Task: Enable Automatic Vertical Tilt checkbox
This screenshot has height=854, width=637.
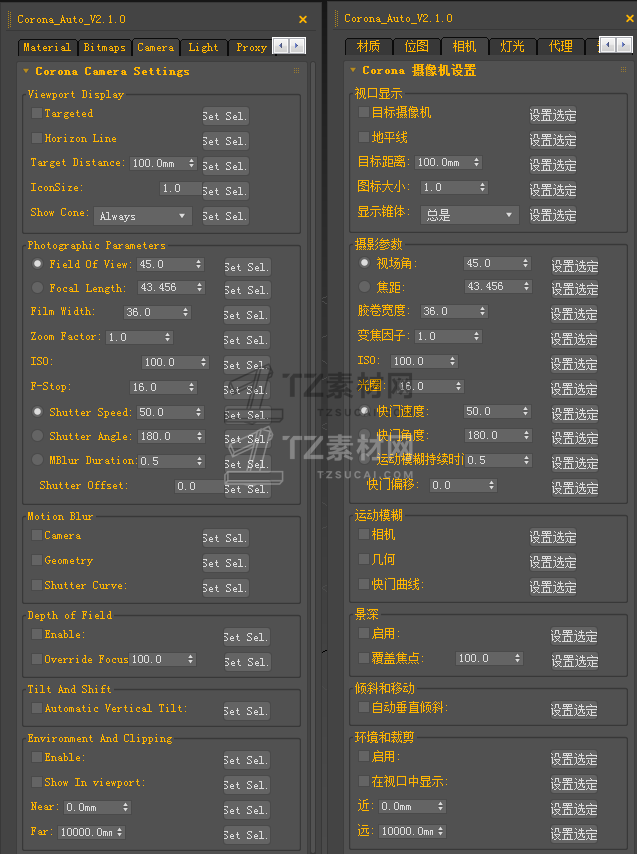Action: coord(37,708)
